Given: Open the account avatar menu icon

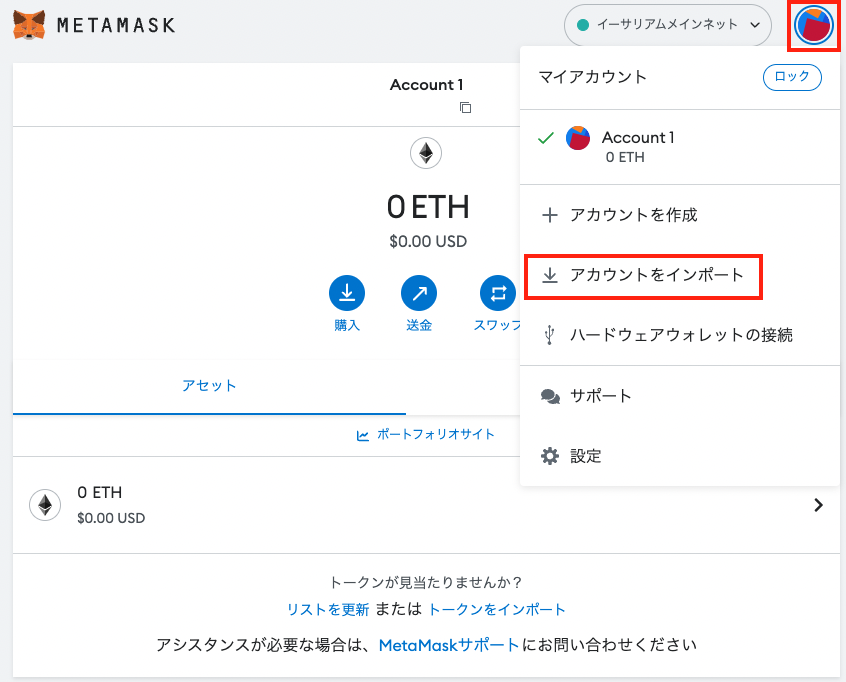Looking at the screenshot, I should click(x=813, y=25).
